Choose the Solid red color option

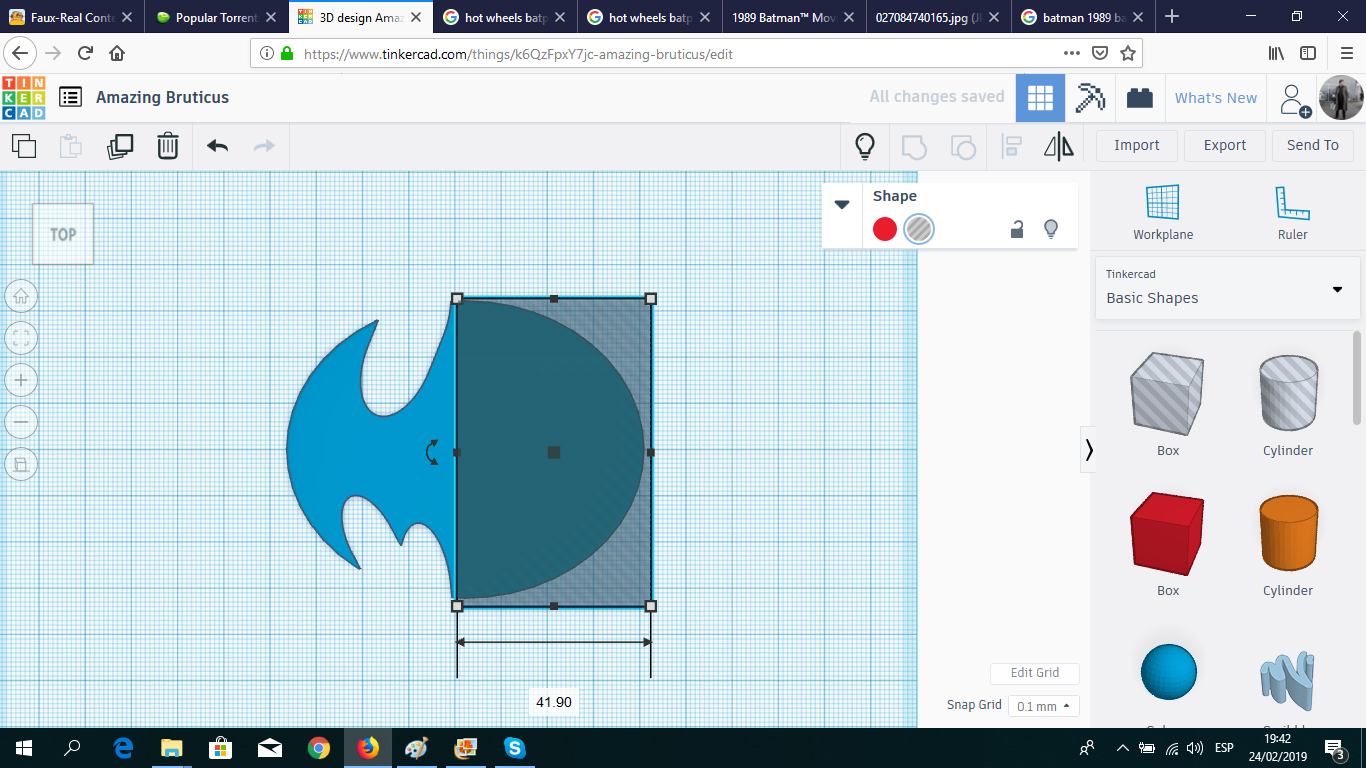tap(885, 229)
